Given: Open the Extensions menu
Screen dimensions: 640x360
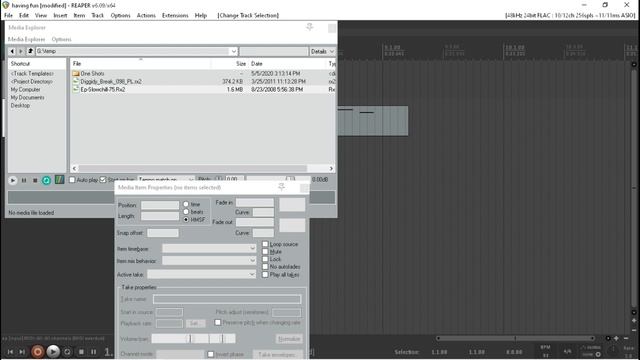Looking at the screenshot, I should point(175,15).
